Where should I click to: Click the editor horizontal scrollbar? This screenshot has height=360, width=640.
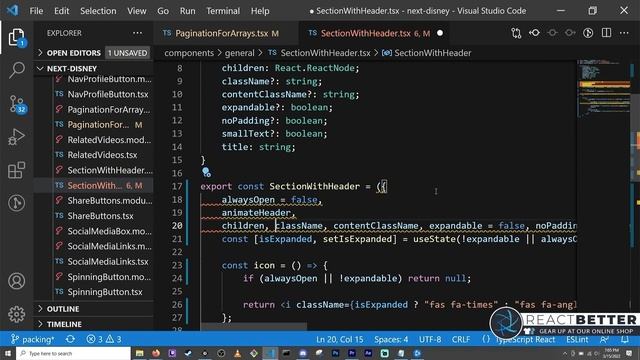coord(253,327)
